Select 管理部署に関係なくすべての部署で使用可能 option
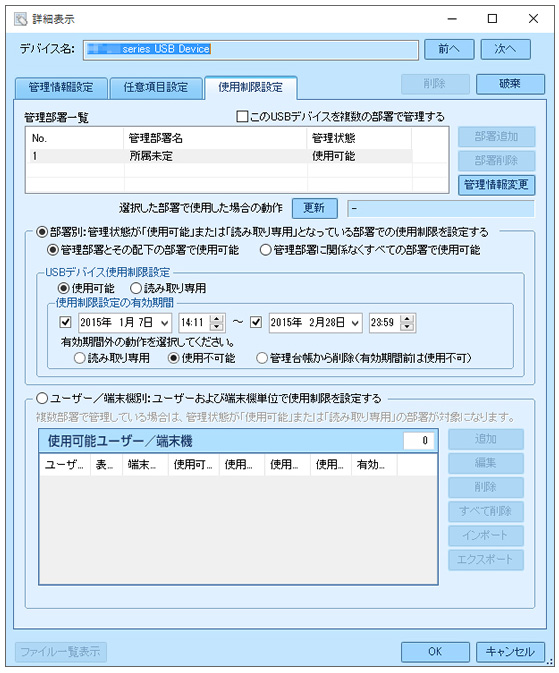Image resolution: width=559 pixels, height=673 pixels. coord(265,250)
